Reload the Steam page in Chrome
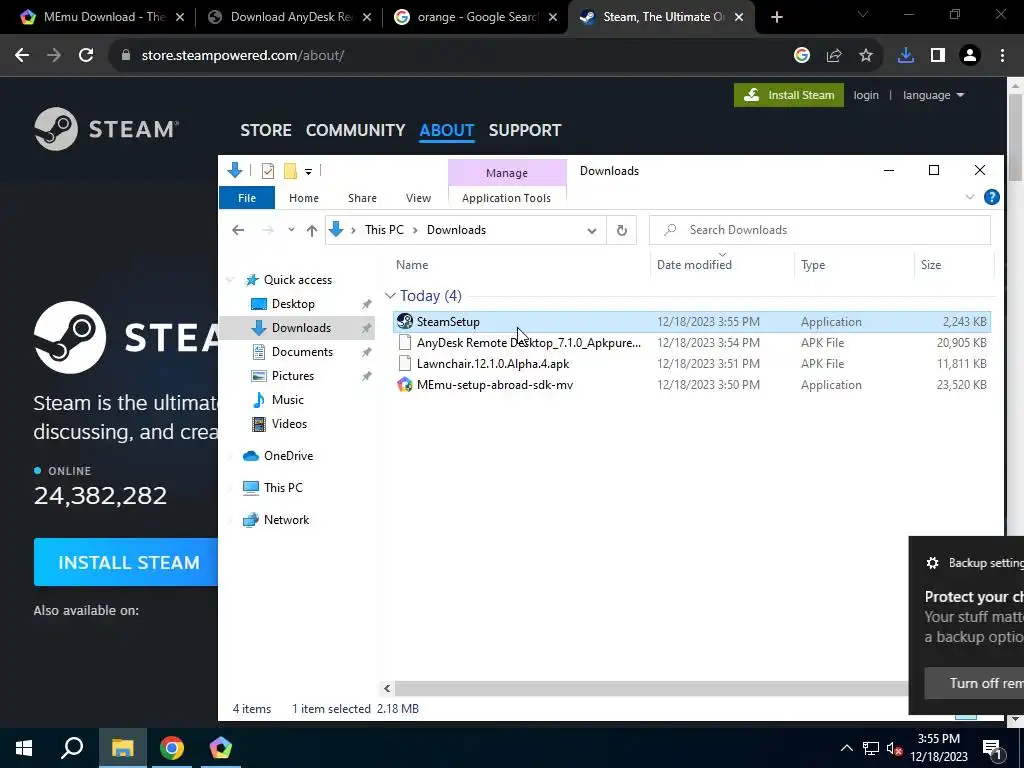1024x768 pixels. click(86, 56)
